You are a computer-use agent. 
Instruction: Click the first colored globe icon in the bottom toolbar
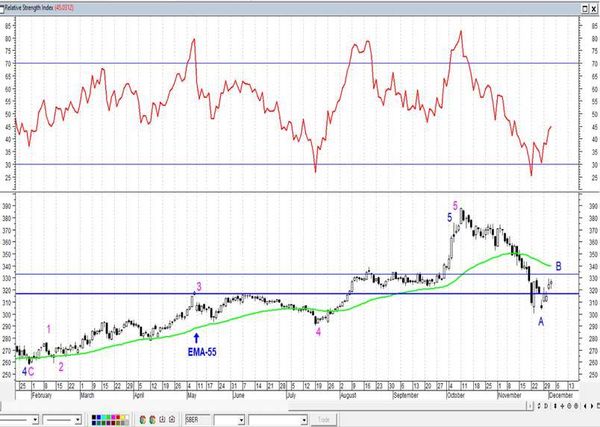click(143, 420)
